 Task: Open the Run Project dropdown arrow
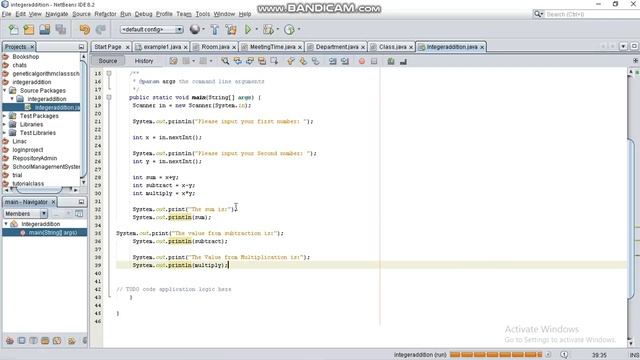pyautogui.click(x=257, y=29)
